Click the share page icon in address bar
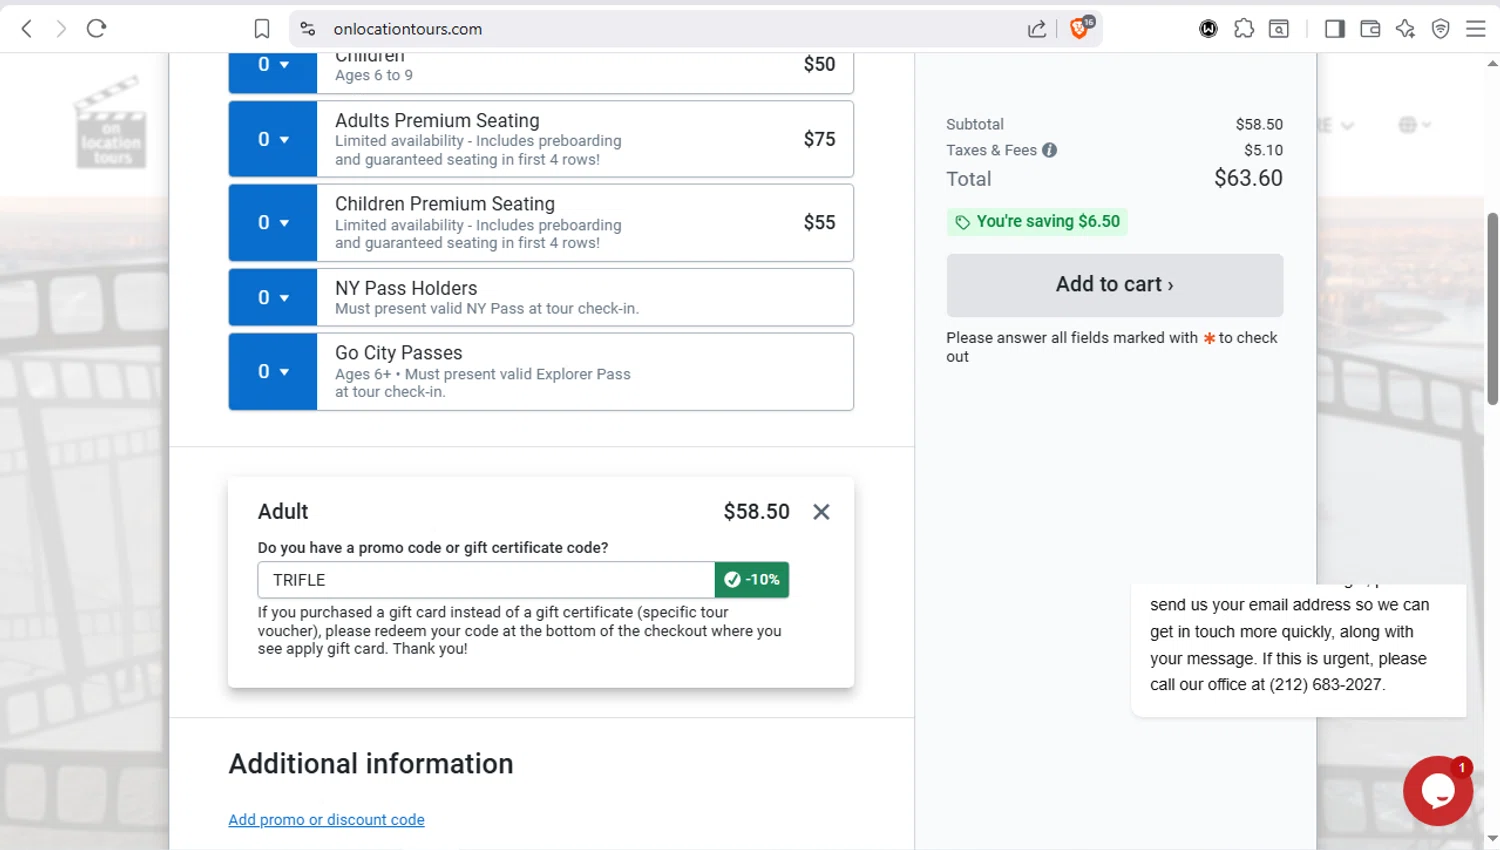Image resolution: width=1500 pixels, height=850 pixels. coord(1037,29)
